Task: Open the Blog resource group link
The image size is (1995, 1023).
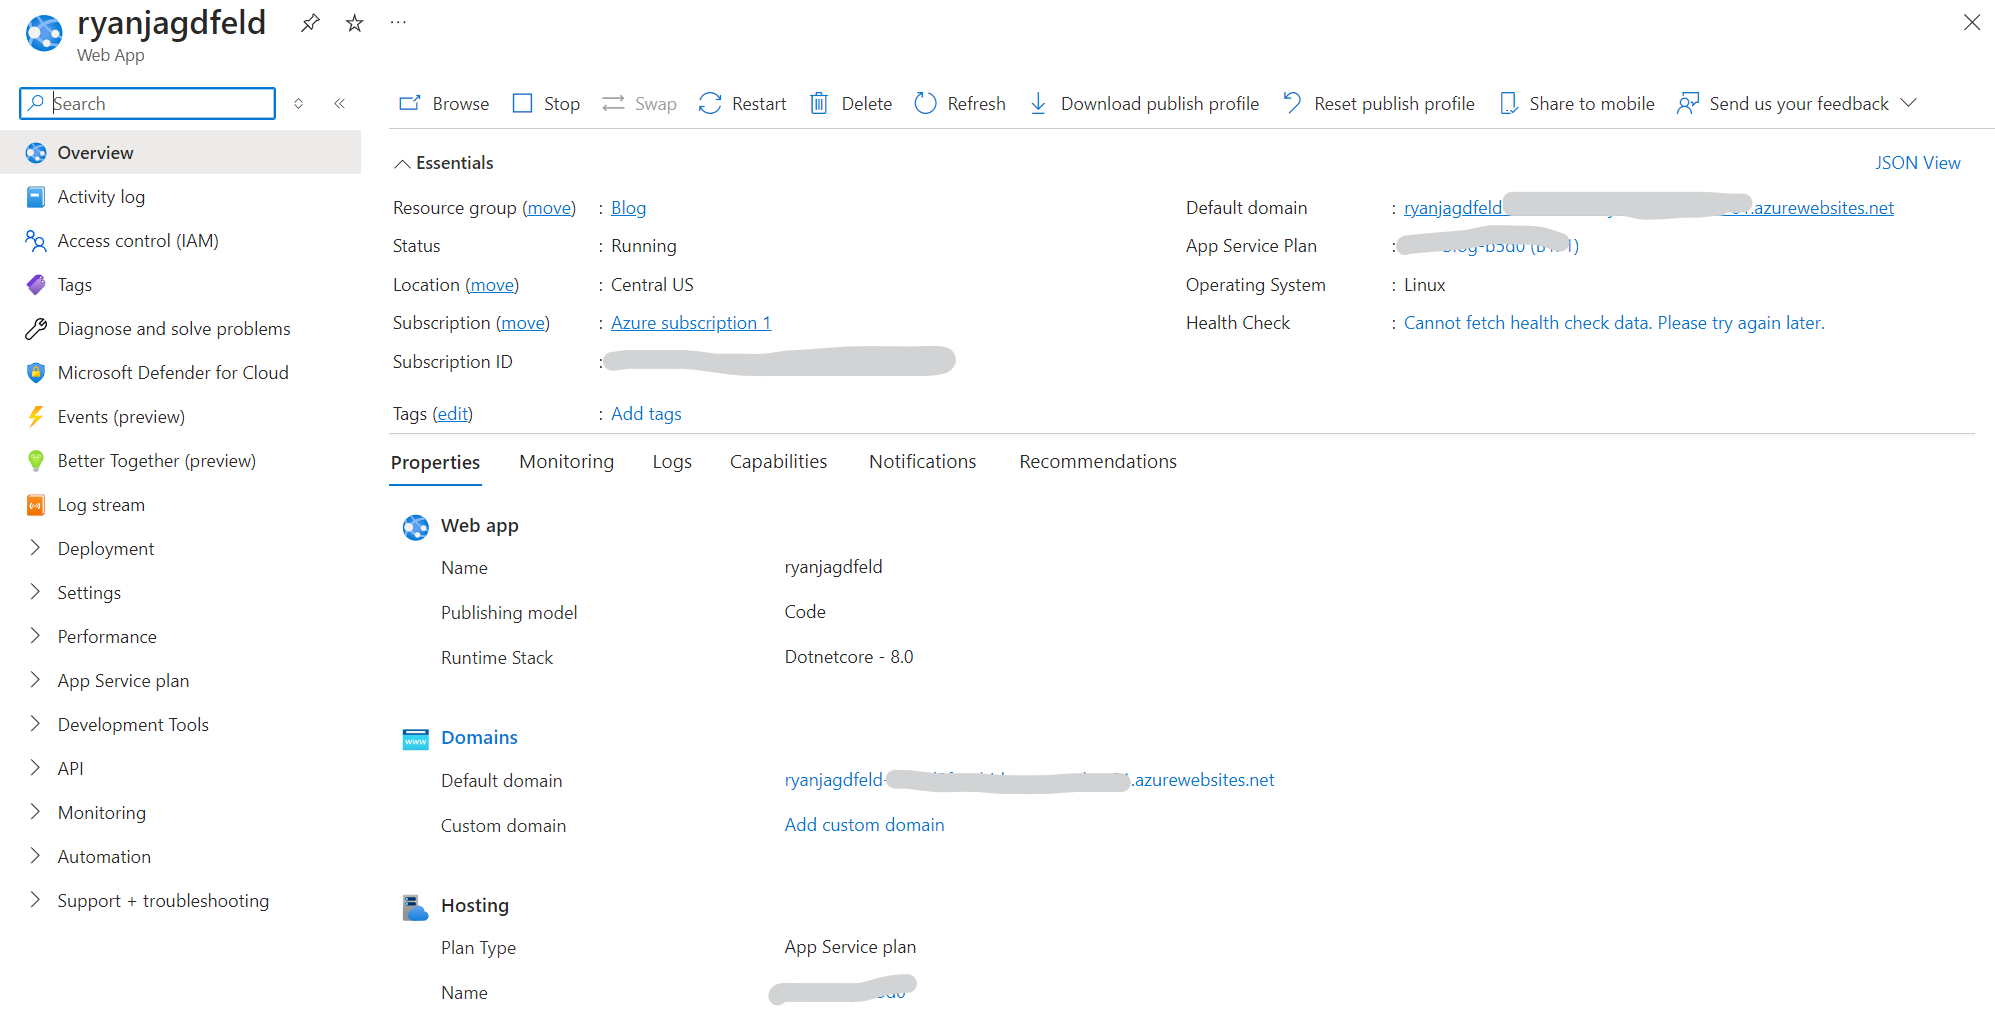Action: [628, 208]
